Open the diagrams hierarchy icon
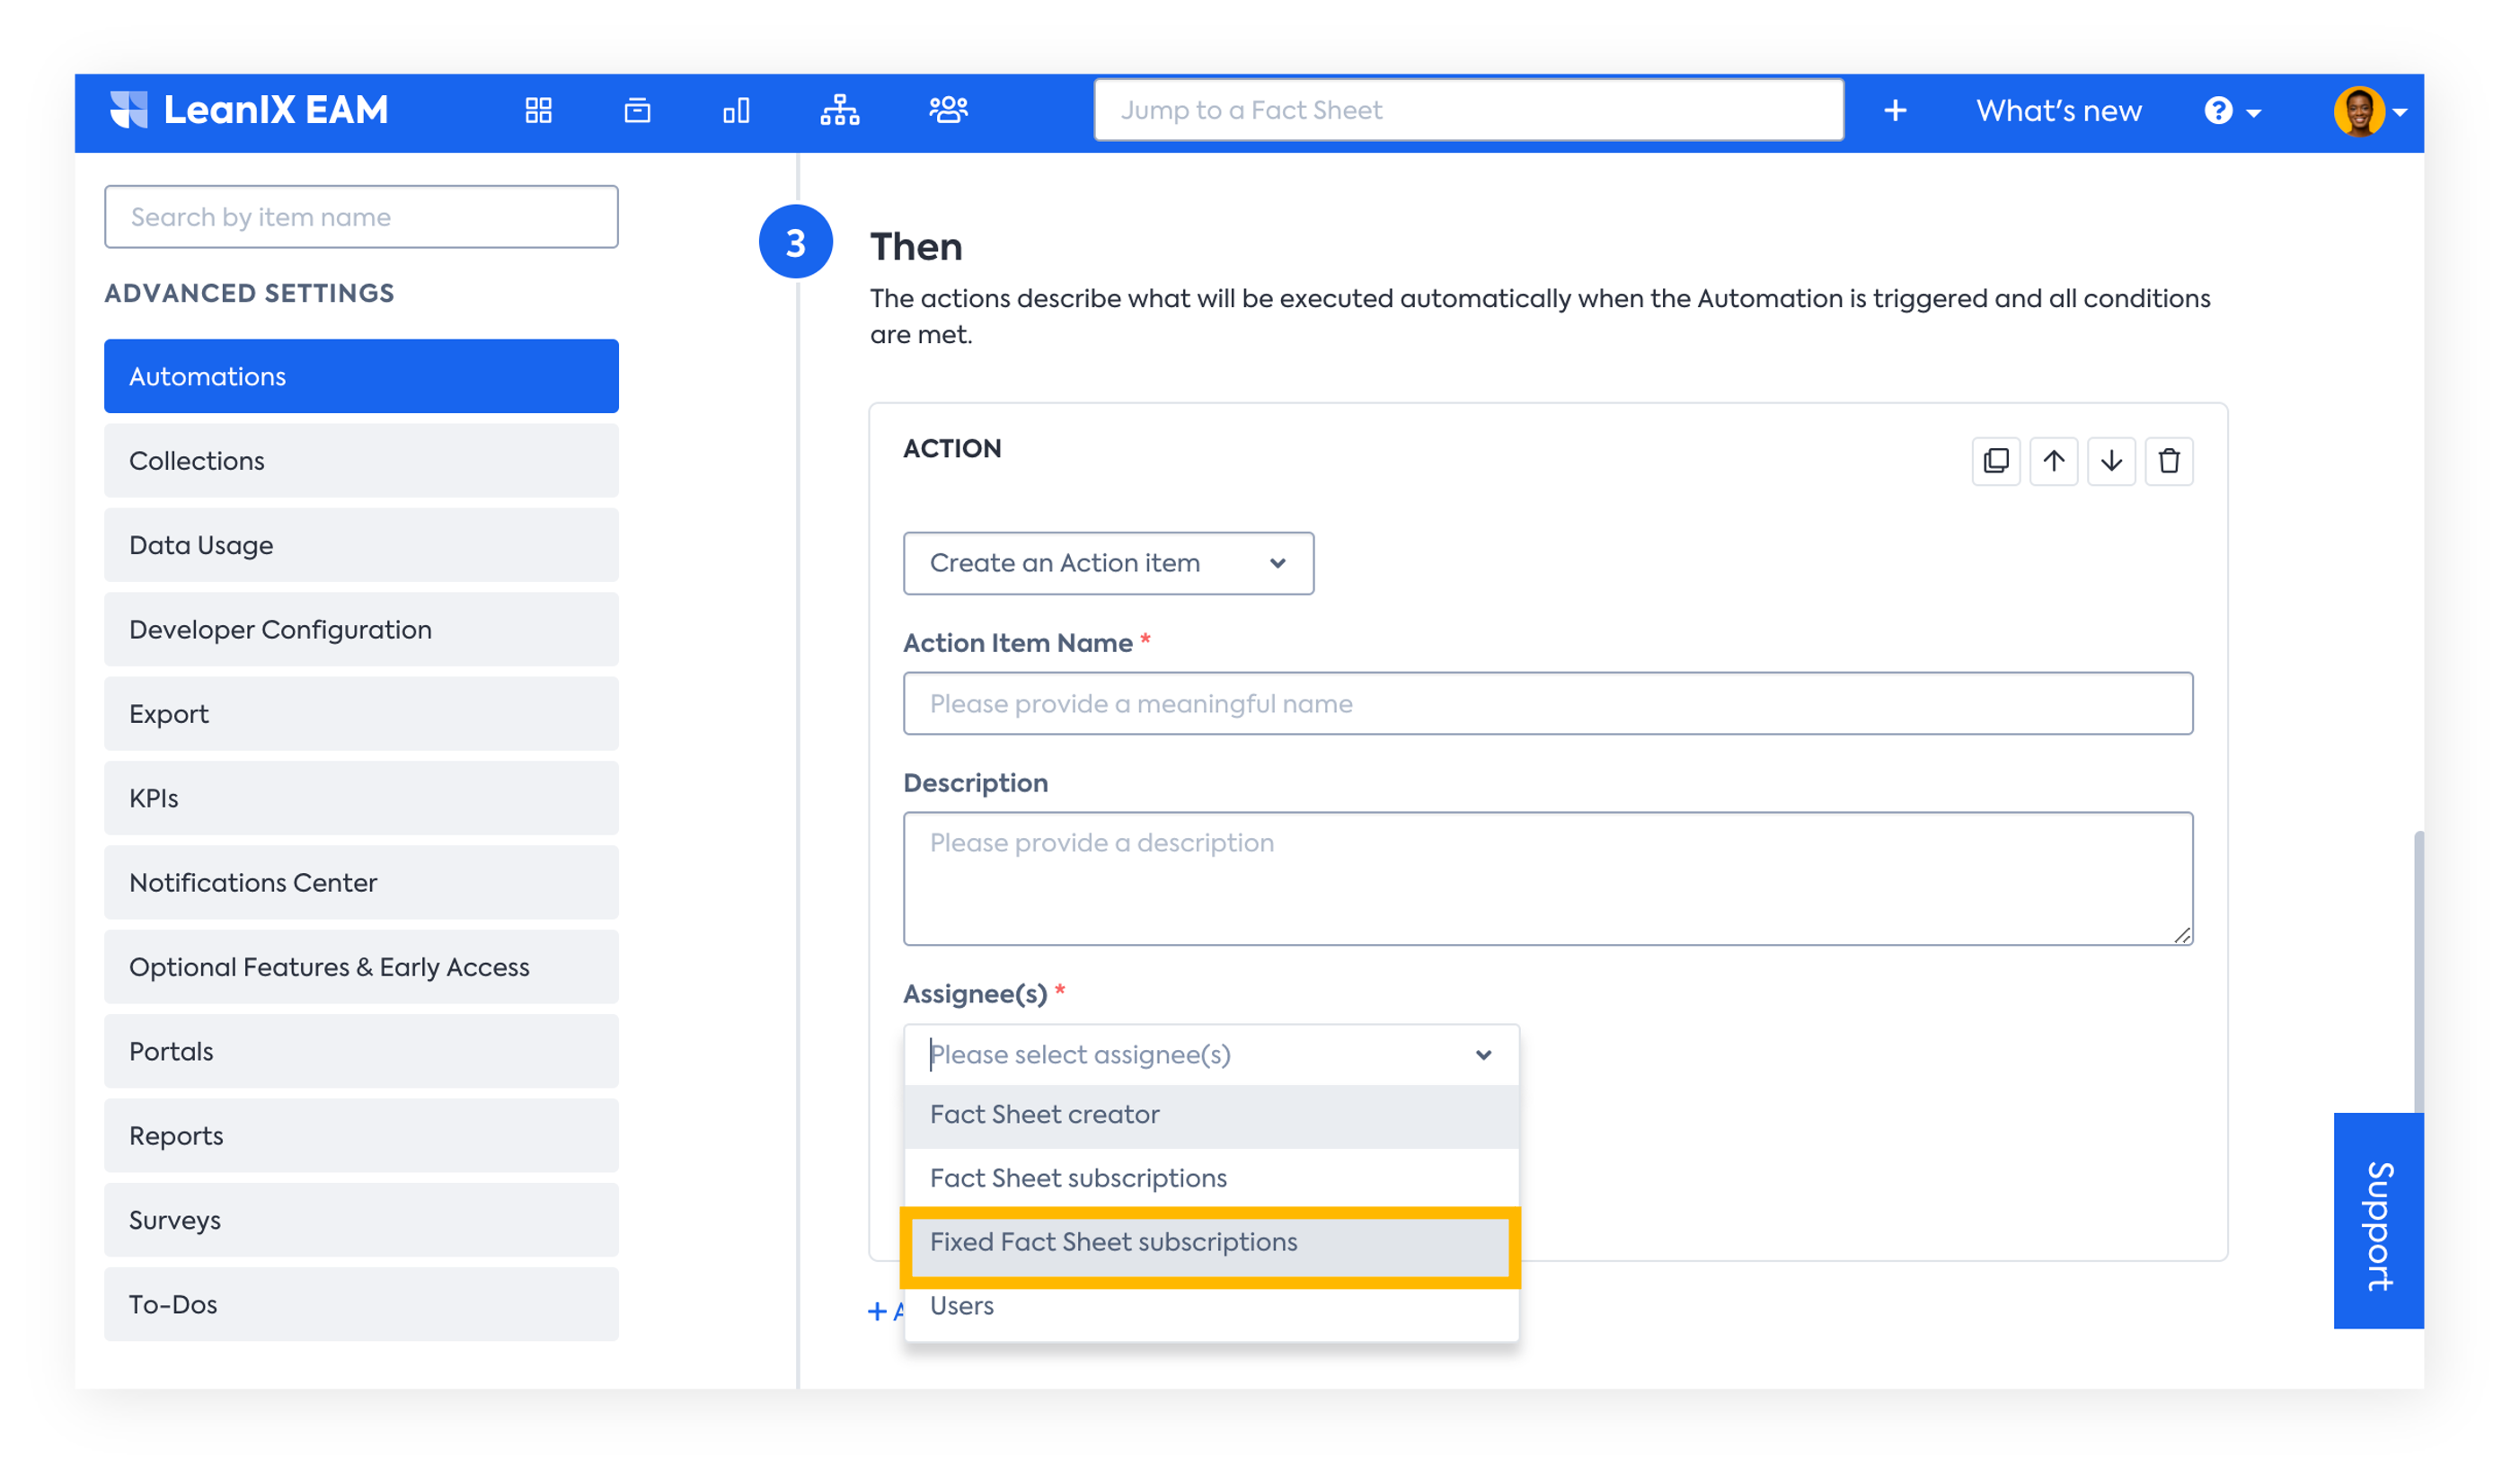 tap(840, 110)
